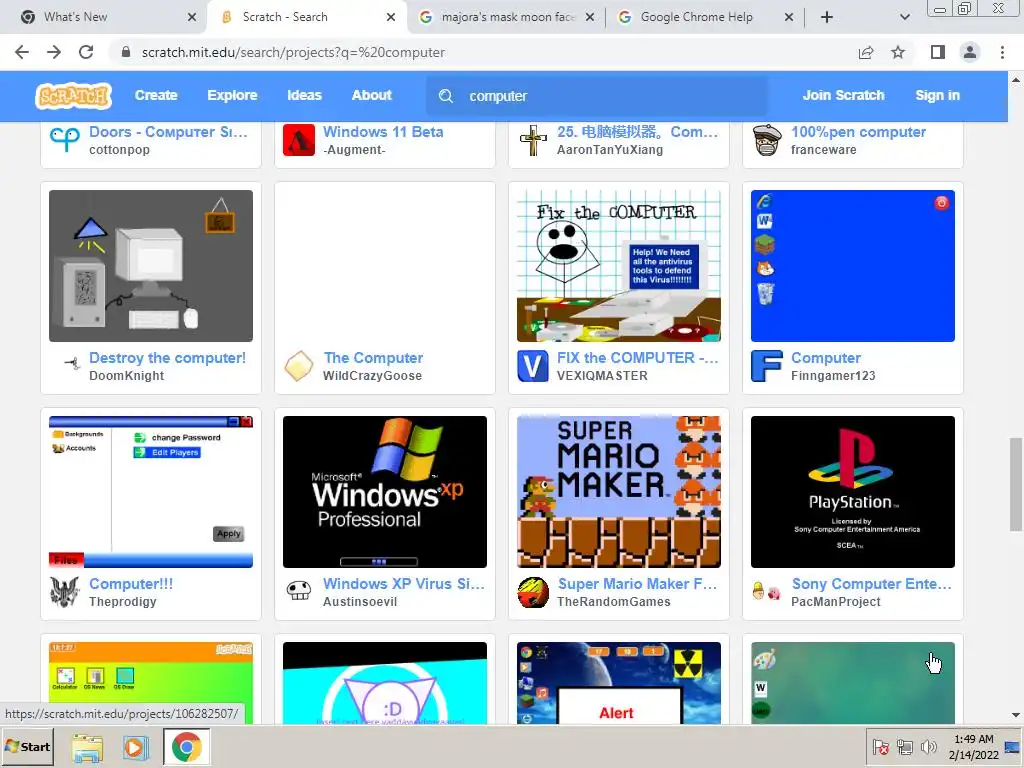The height and width of the screenshot is (768, 1024).
Task: Click the Join Scratch link
Action: [843, 95]
